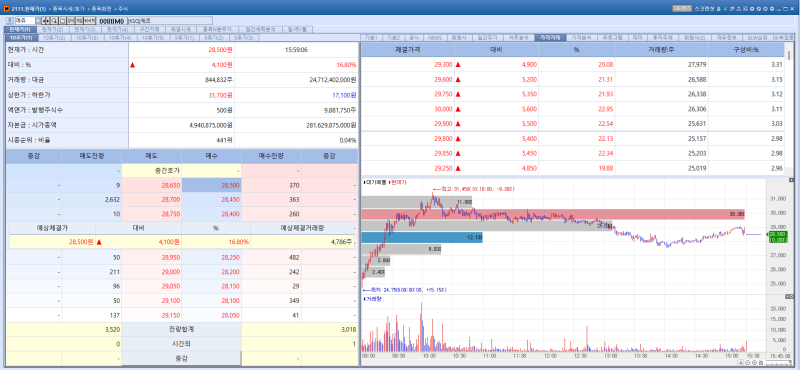
Task: Click the document icon next to the magnifier
Action: pos(62,20)
